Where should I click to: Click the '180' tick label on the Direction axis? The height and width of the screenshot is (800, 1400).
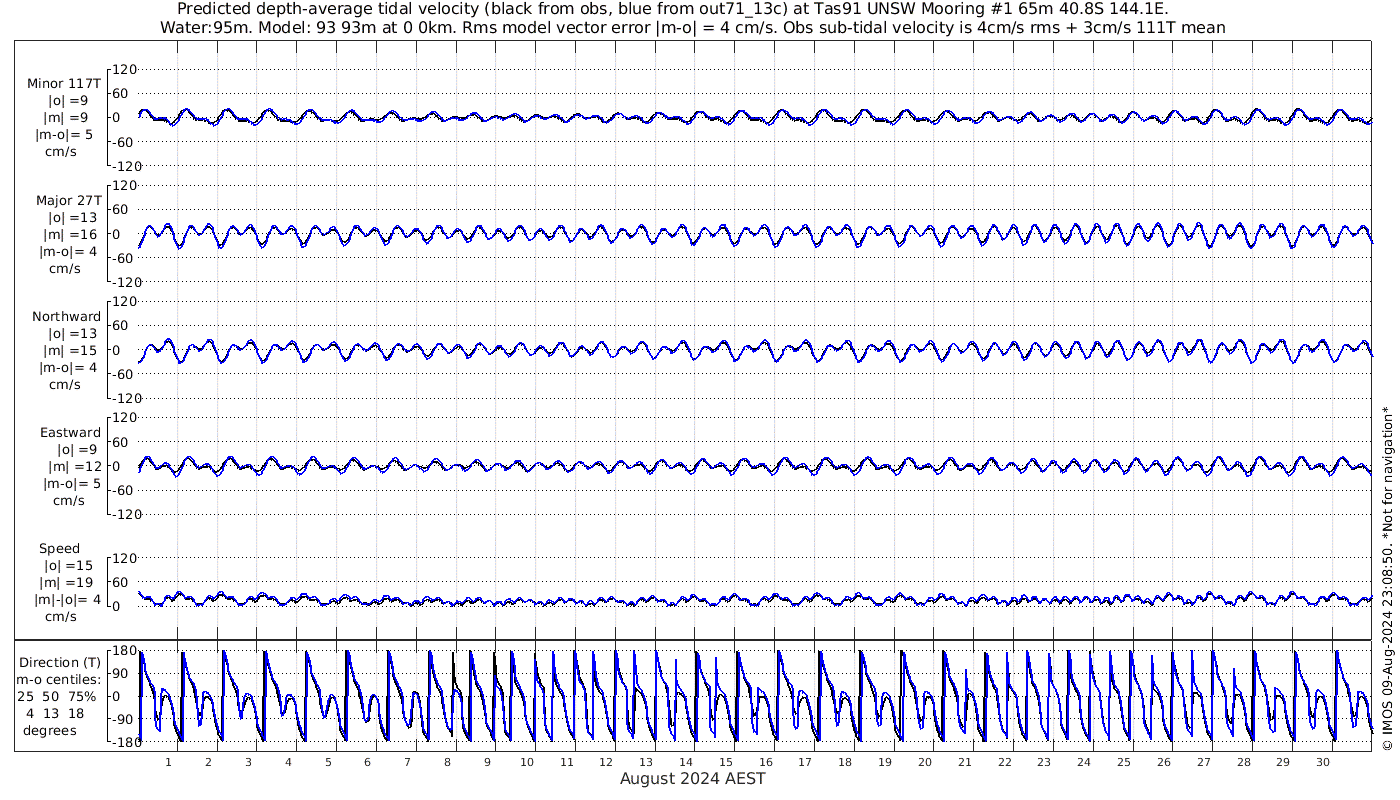click(x=124, y=651)
